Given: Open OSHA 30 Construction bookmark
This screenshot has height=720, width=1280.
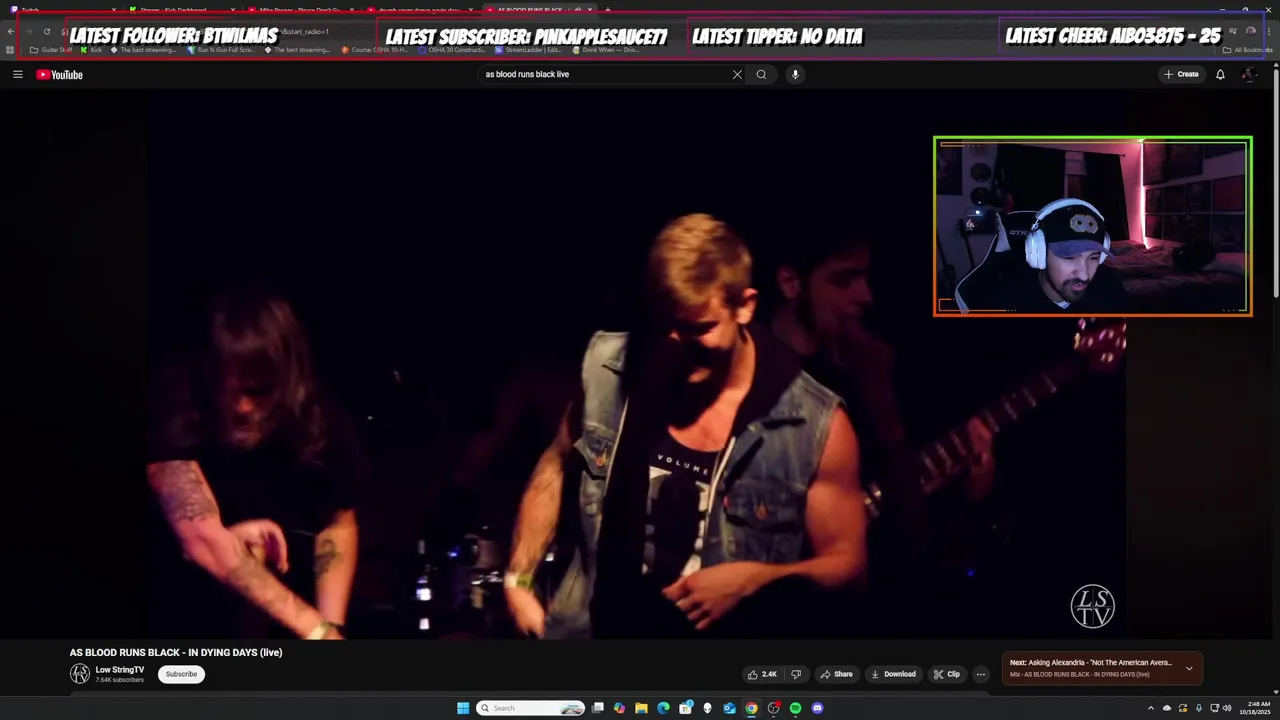Looking at the screenshot, I should (452, 50).
